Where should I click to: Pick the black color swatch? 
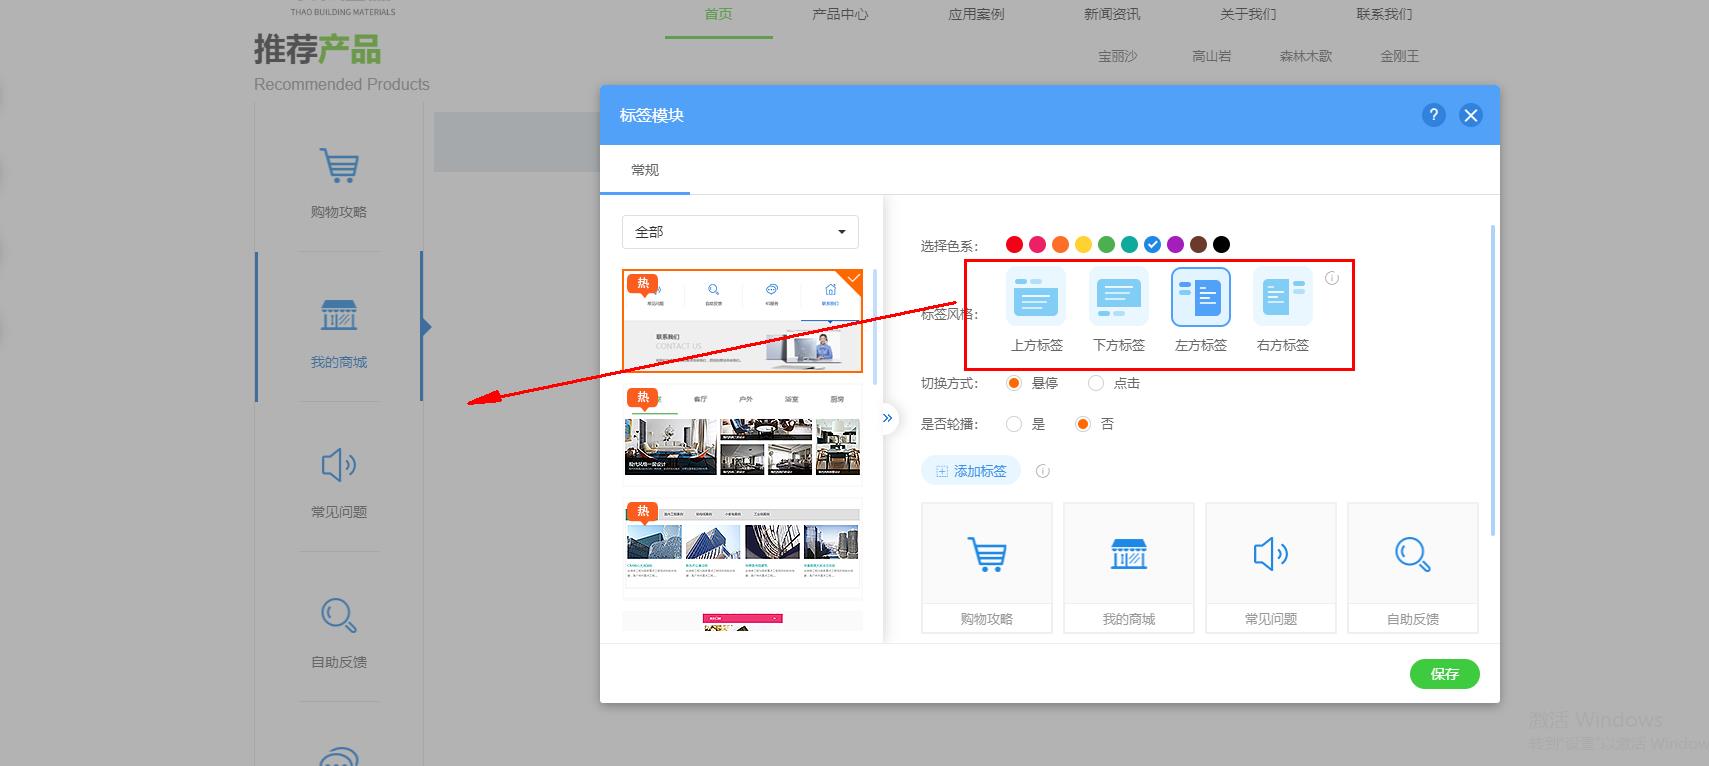click(1221, 244)
